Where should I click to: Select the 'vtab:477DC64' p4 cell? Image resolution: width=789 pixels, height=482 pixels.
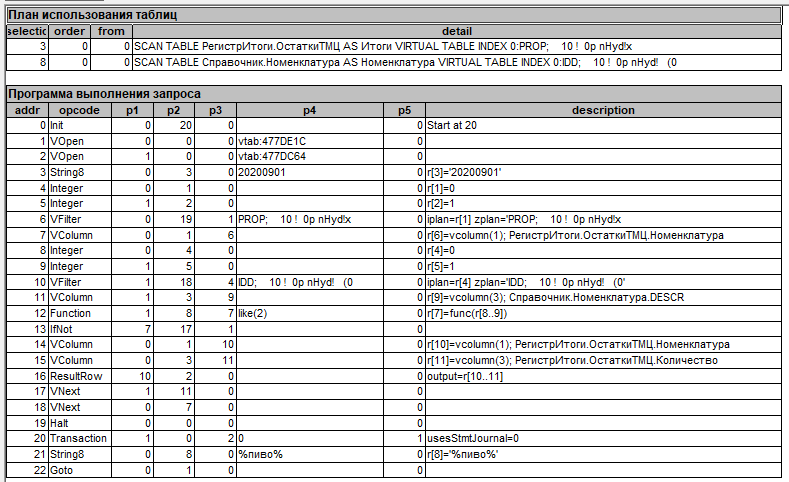click(x=309, y=156)
